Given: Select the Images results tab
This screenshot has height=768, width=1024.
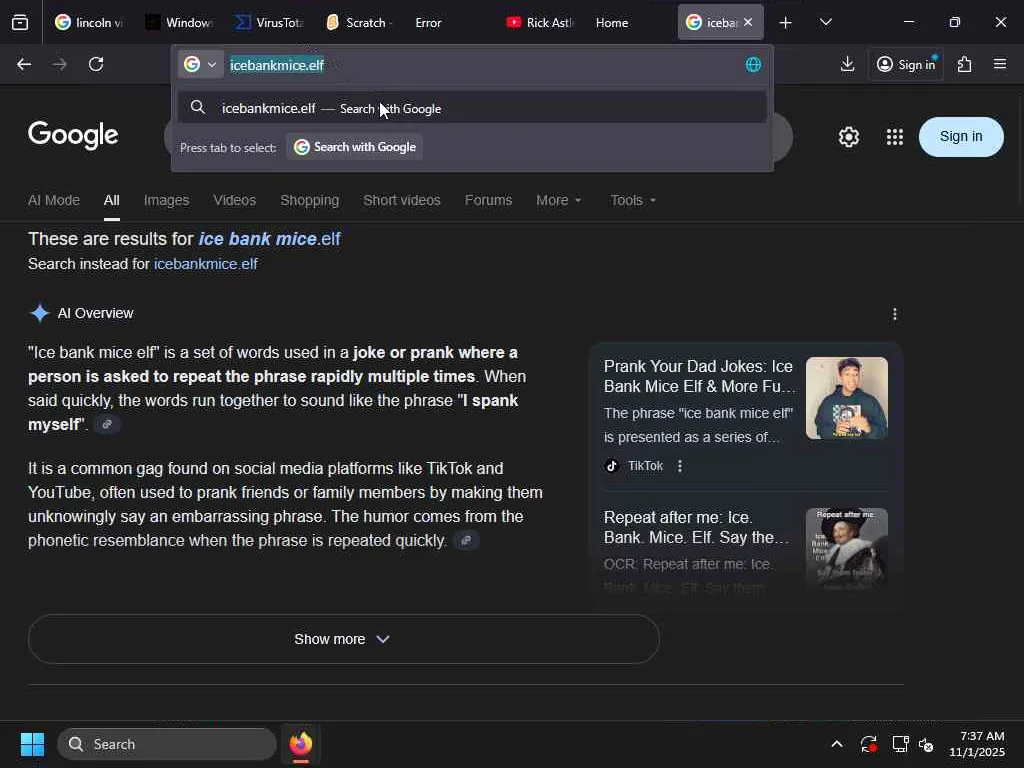Looking at the screenshot, I should pos(167,200).
